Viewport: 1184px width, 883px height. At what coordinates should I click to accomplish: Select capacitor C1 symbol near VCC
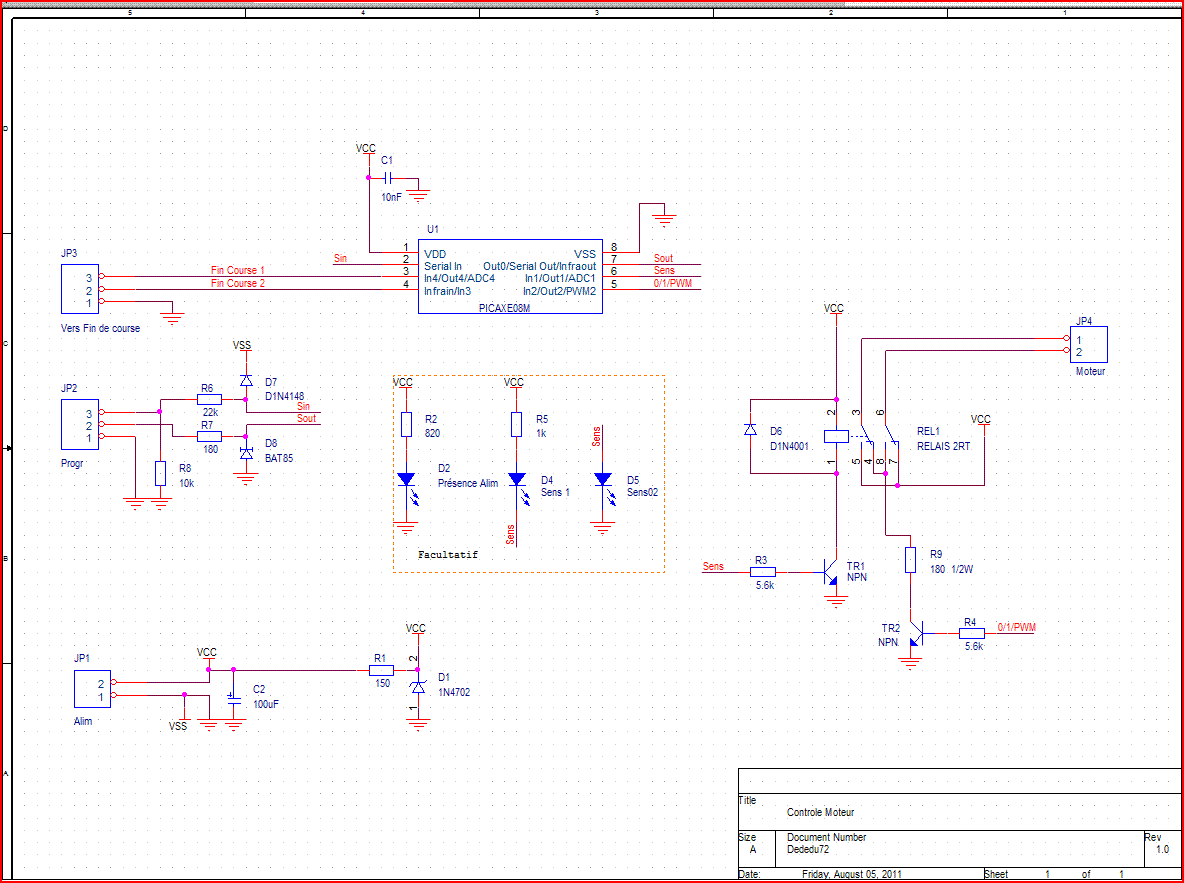pos(387,178)
